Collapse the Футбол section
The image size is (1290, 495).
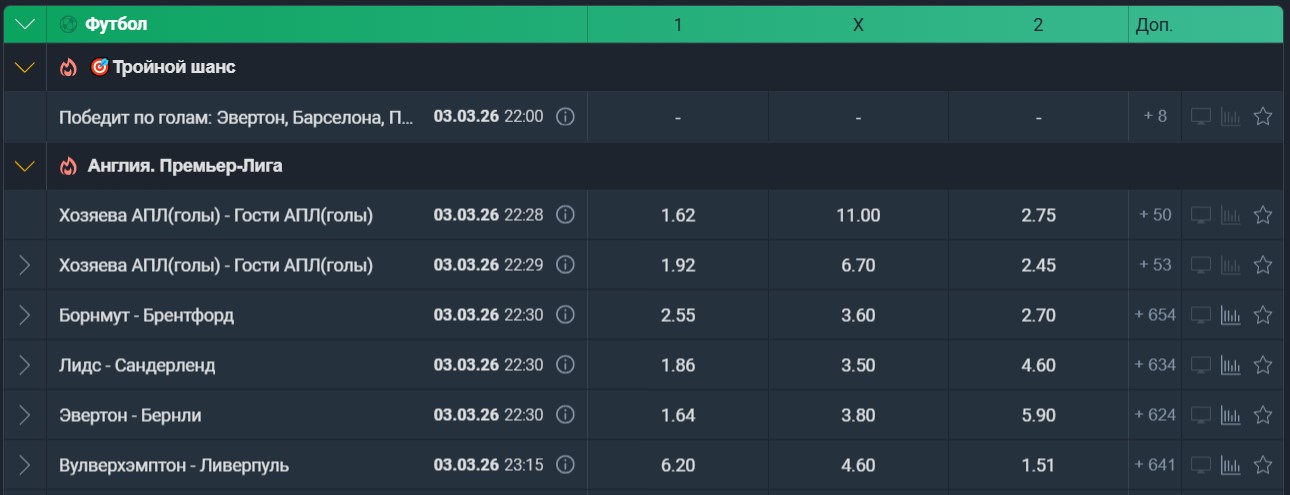point(25,24)
